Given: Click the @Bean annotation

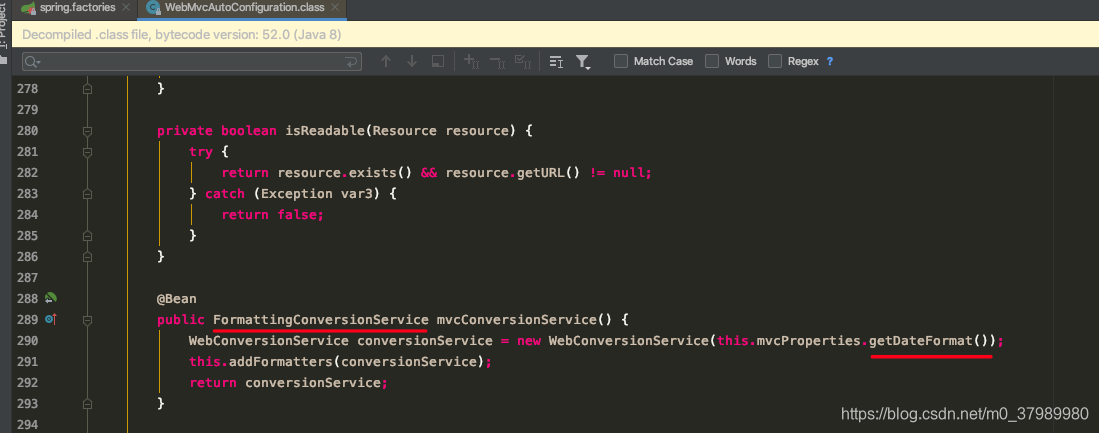Looking at the screenshot, I should click(x=177, y=298).
